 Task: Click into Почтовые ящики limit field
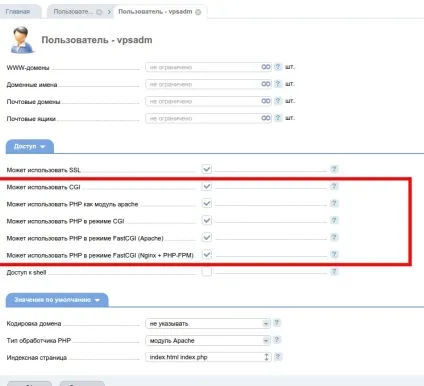click(208, 118)
